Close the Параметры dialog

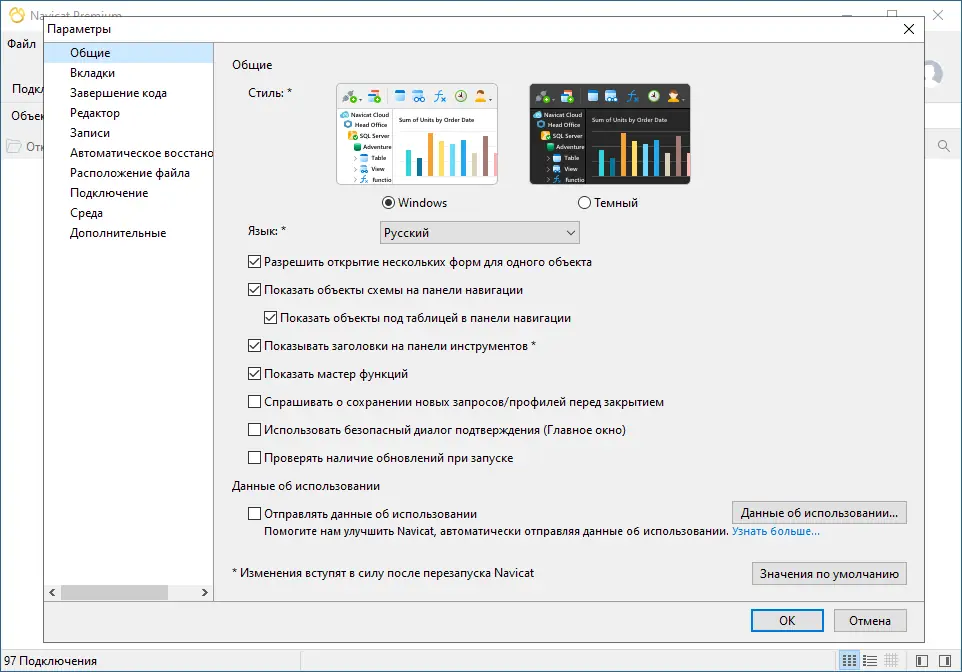(909, 29)
